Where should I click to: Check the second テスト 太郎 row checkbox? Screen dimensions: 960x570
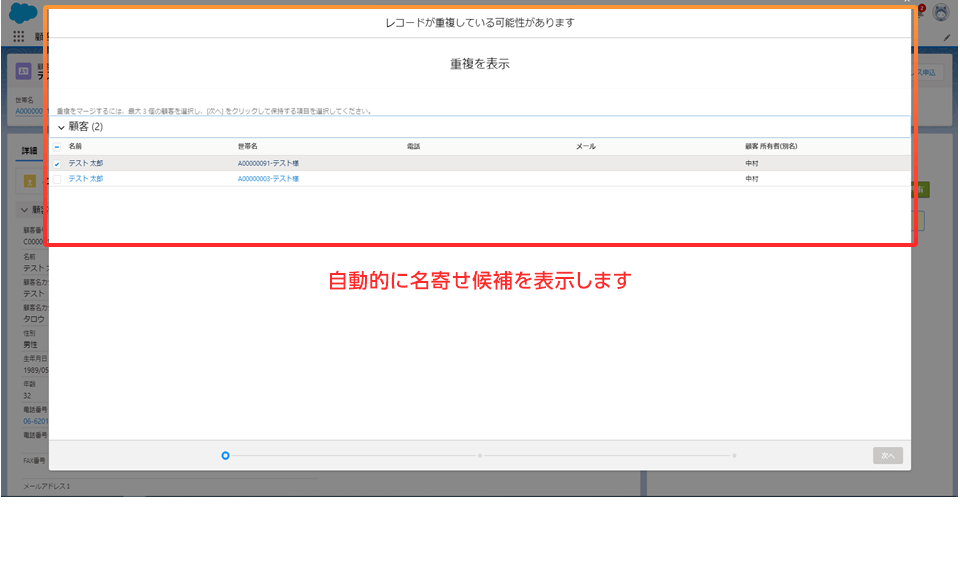57,179
